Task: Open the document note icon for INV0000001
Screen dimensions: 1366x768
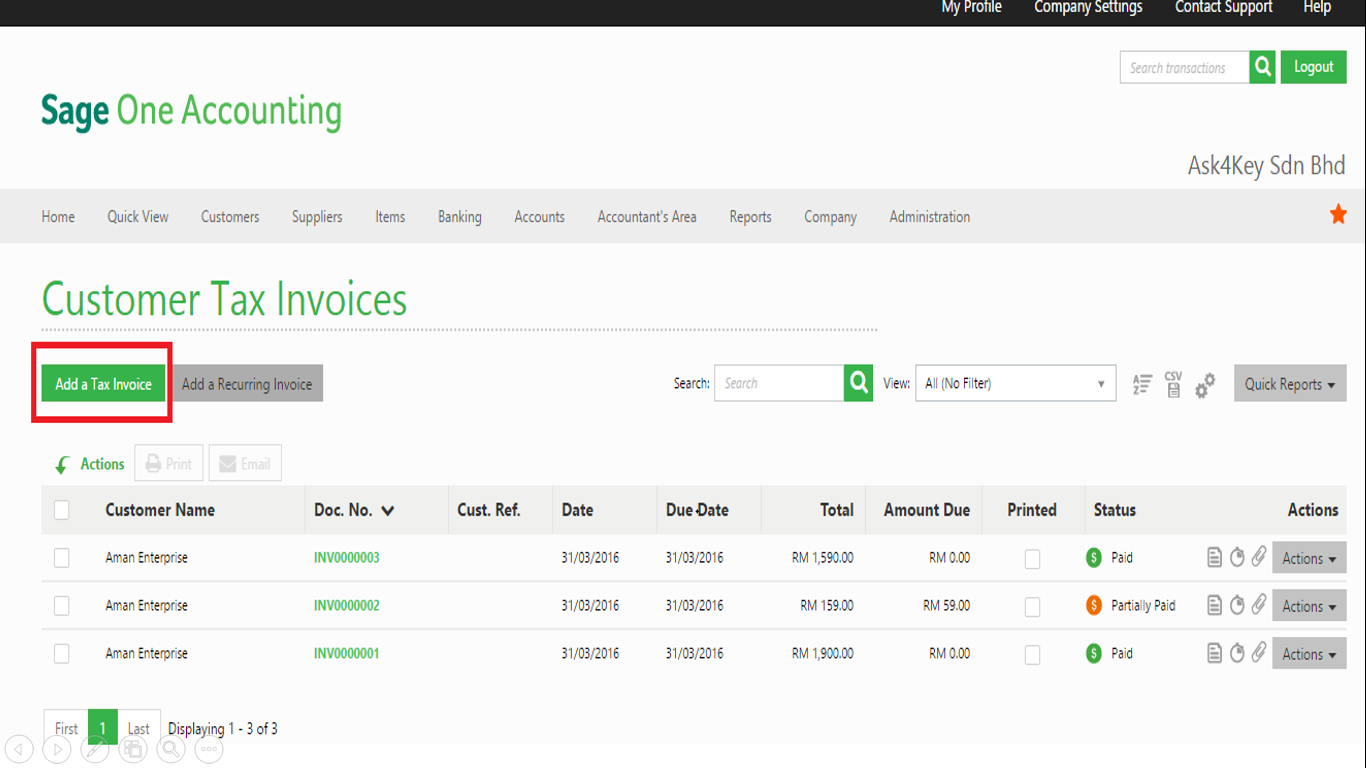Action: click(x=1214, y=653)
